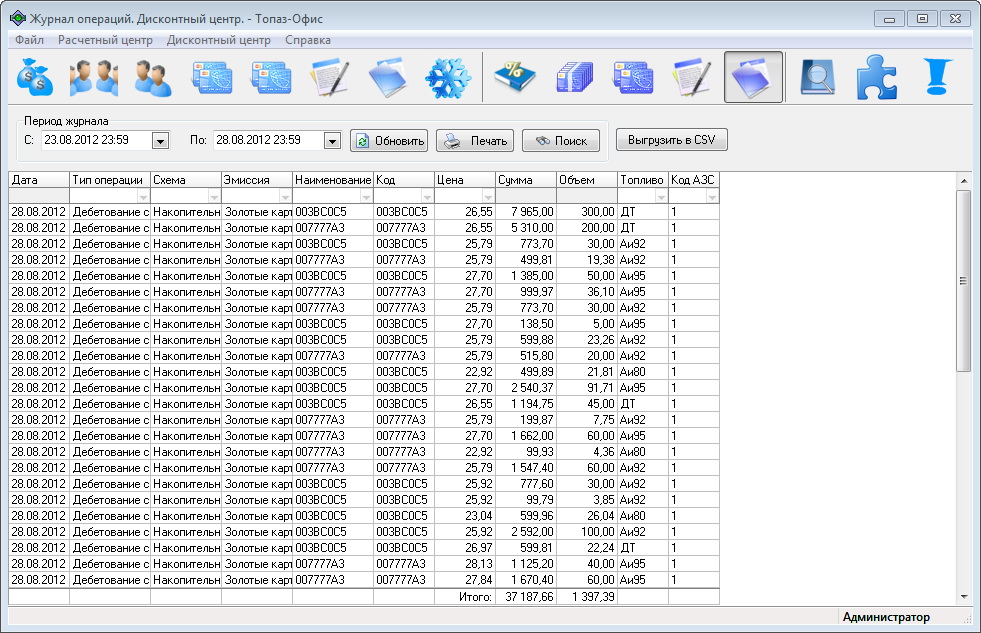Click the blue snowflake icon

[448, 78]
